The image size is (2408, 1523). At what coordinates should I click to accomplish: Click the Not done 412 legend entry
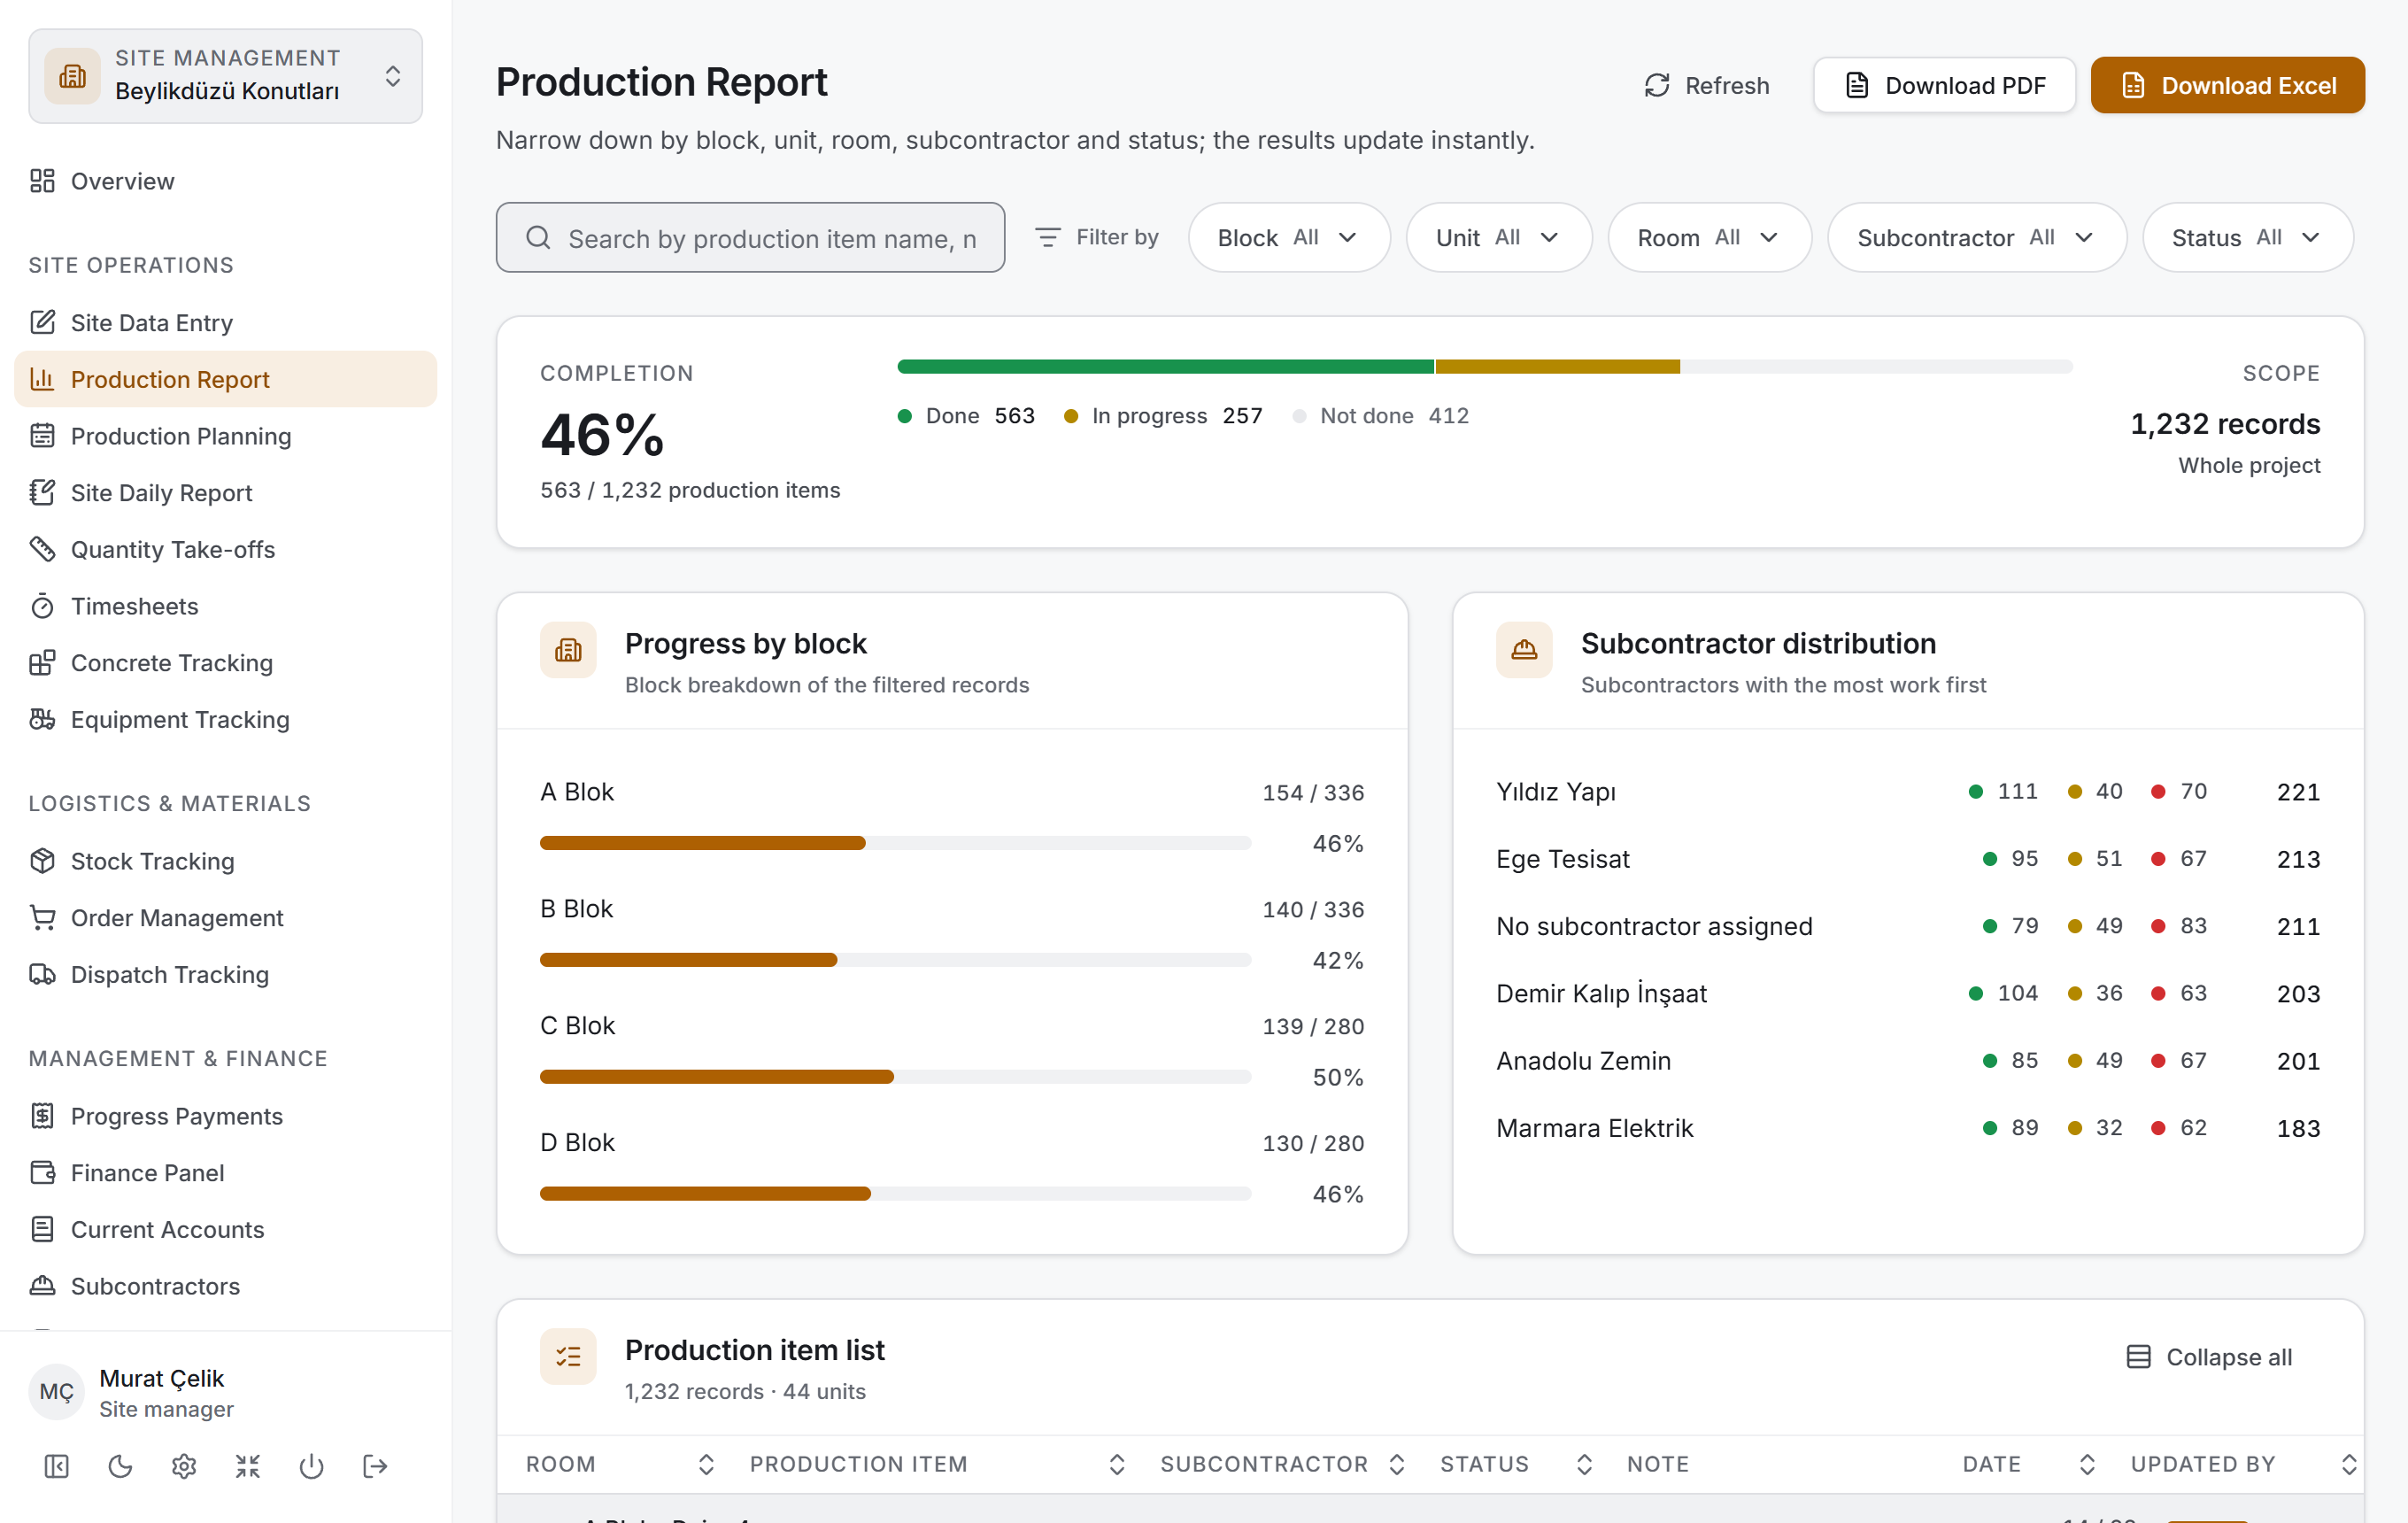pos(1381,416)
